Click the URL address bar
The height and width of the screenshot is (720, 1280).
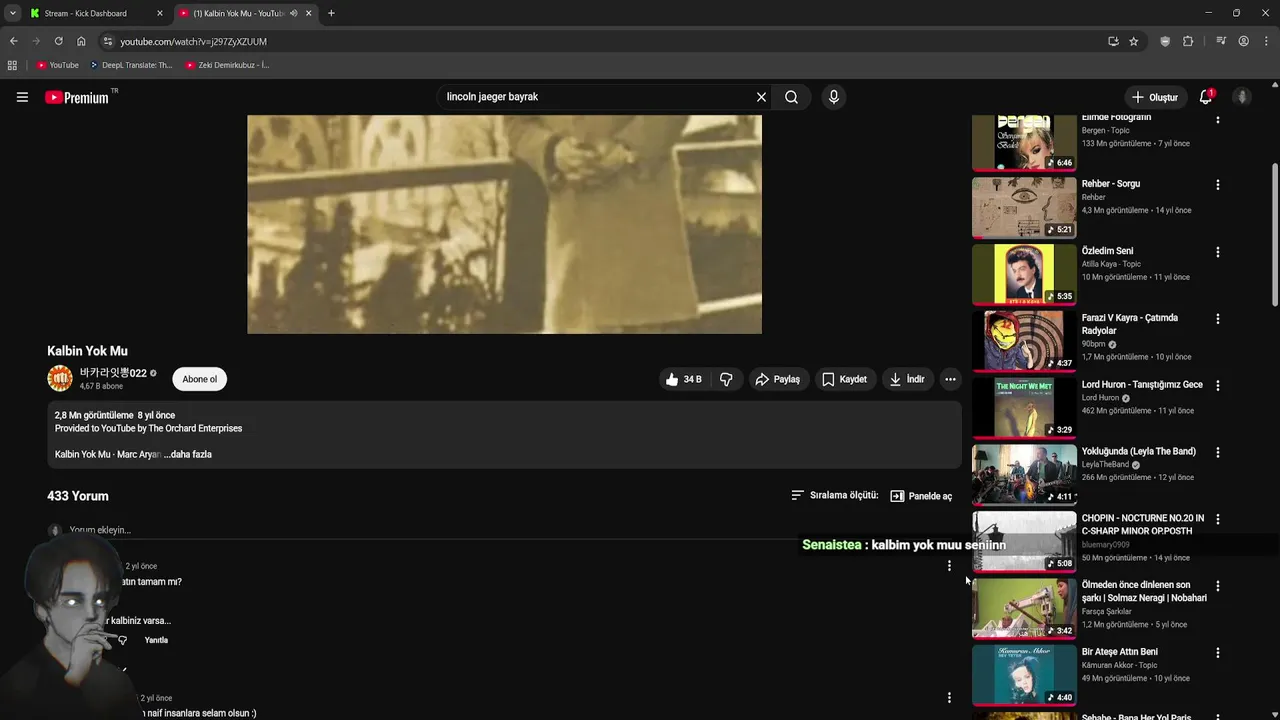click(600, 41)
